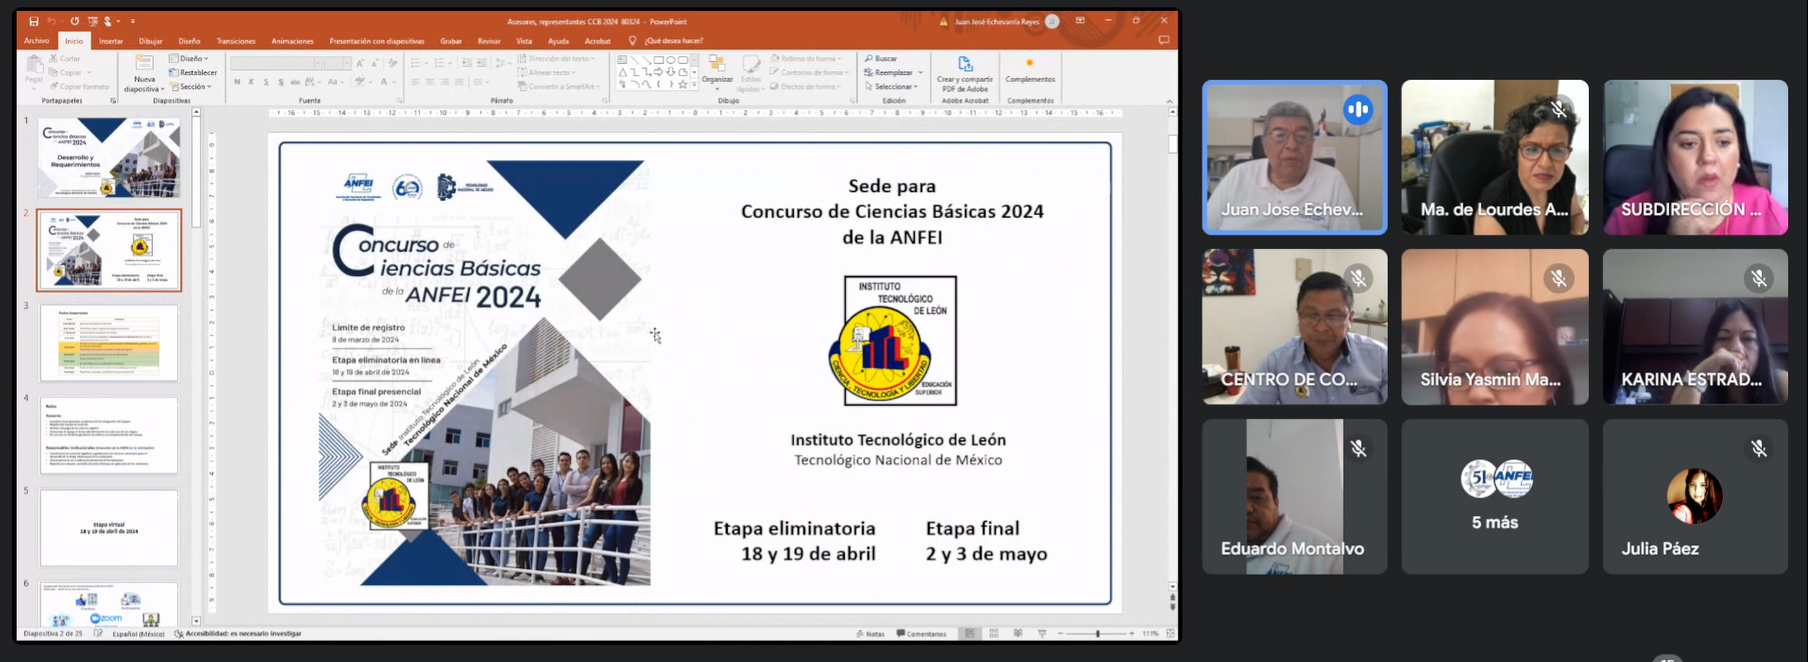
Task: Toggle bulleted list
Action: point(415,63)
